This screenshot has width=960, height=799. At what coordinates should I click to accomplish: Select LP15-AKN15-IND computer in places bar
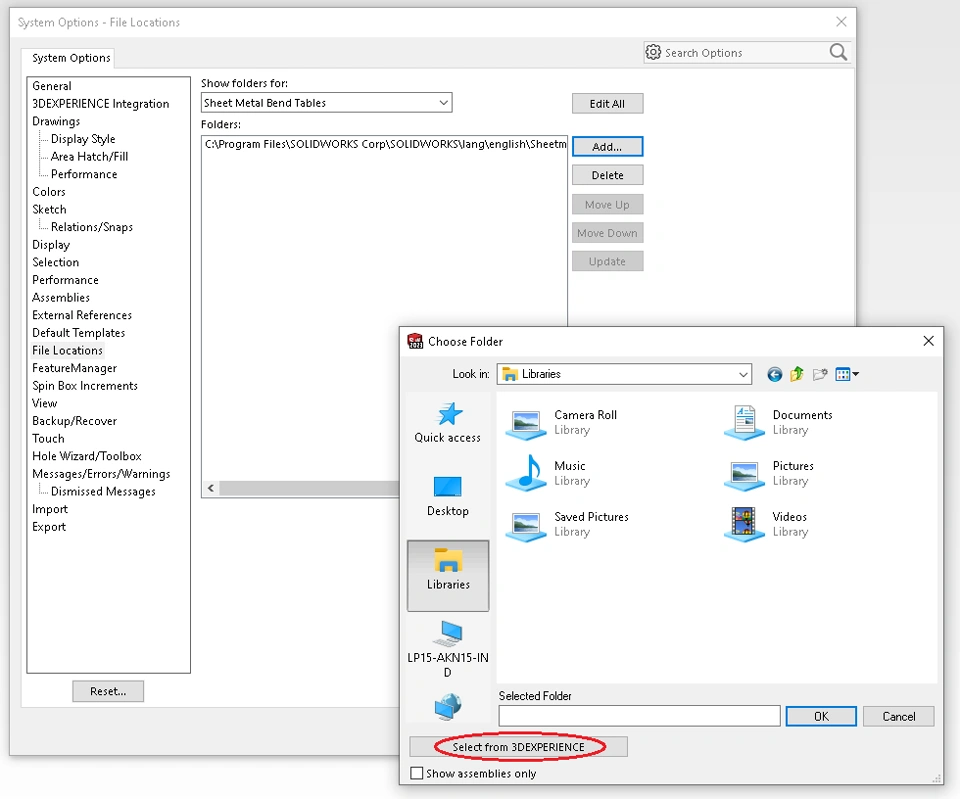pos(448,650)
